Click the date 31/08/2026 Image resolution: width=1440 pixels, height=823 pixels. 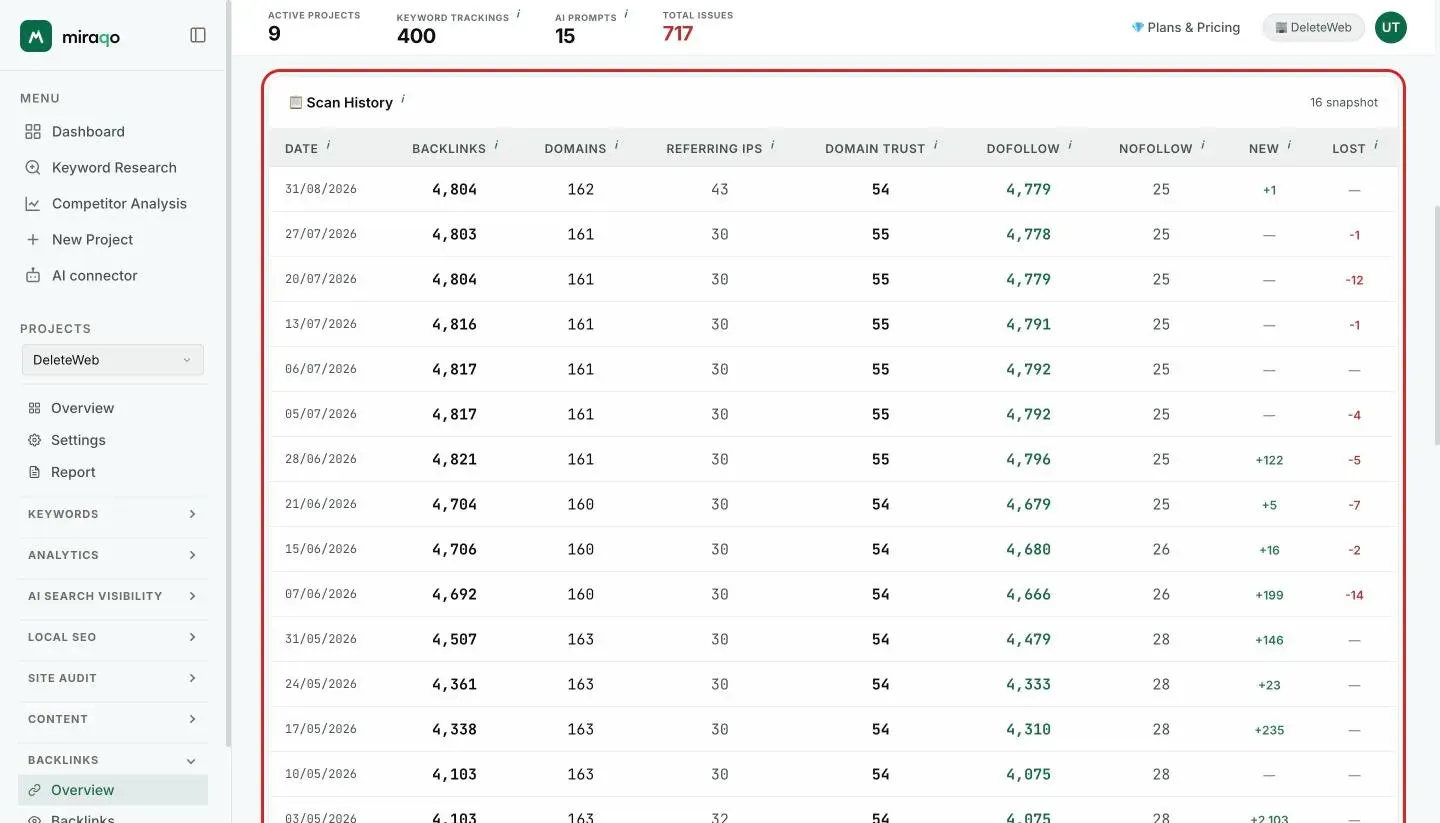pos(321,189)
